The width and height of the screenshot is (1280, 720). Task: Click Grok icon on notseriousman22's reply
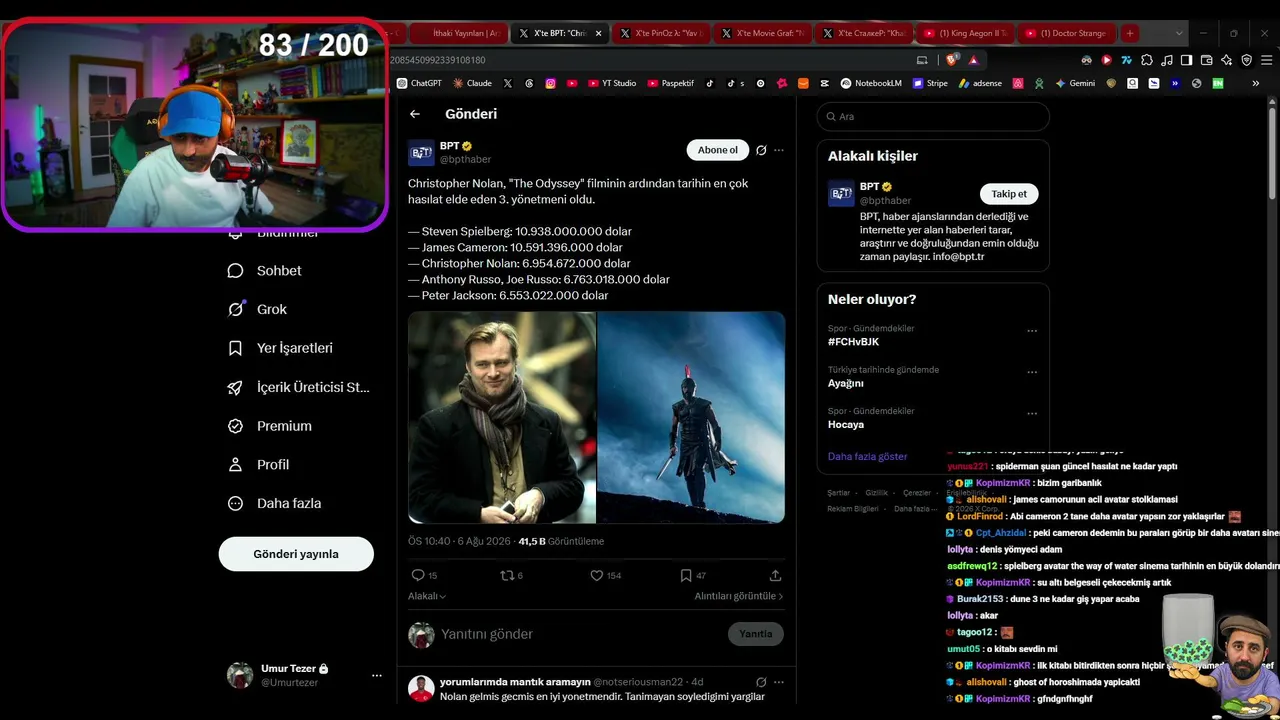pyautogui.click(x=761, y=682)
